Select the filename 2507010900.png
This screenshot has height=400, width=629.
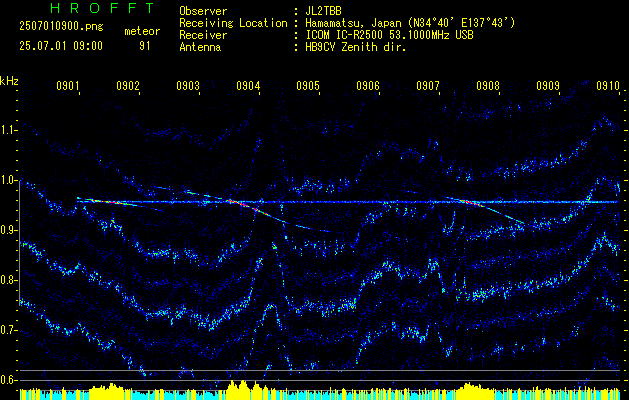61,27
